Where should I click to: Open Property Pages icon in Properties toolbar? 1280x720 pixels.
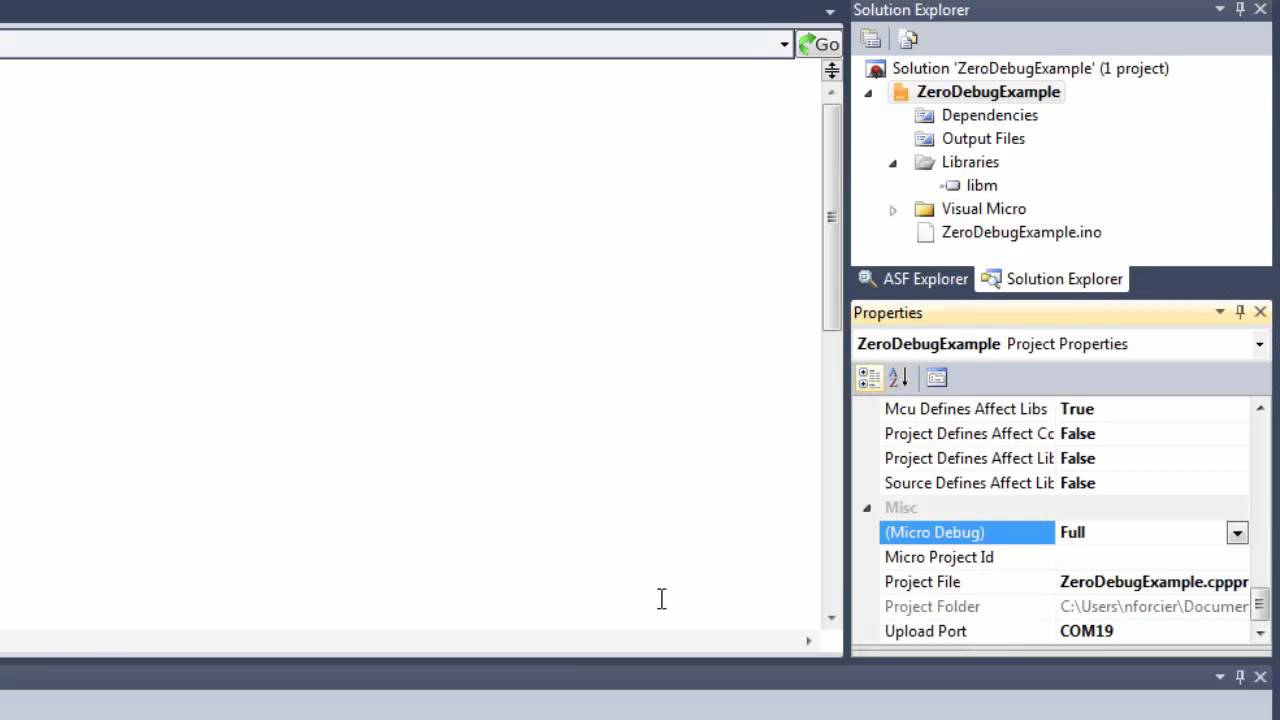(936, 377)
